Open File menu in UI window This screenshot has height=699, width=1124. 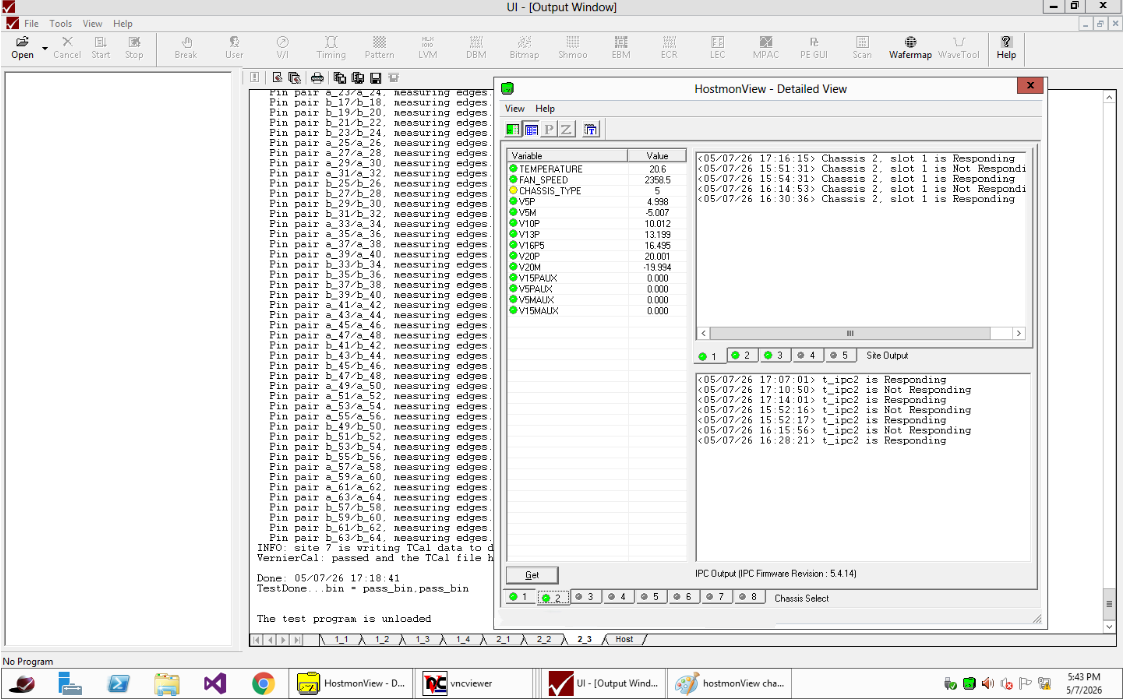pos(32,24)
